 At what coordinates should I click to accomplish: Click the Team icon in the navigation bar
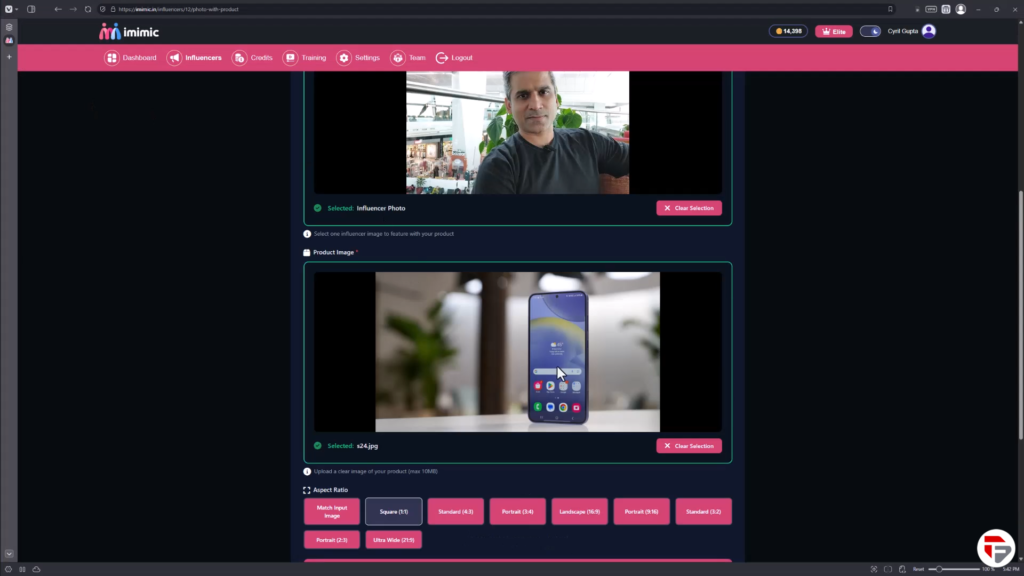397,58
